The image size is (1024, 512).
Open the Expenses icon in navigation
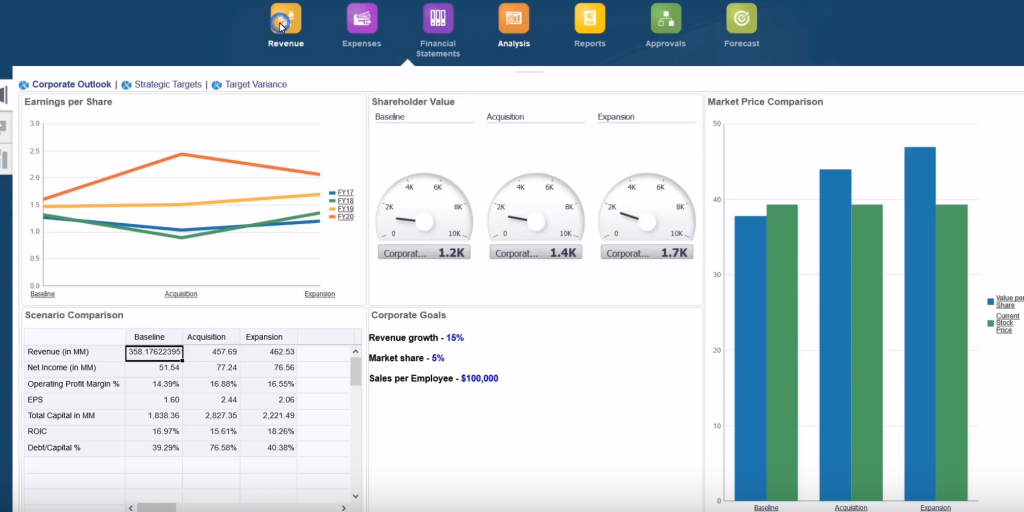click(361, 19)
